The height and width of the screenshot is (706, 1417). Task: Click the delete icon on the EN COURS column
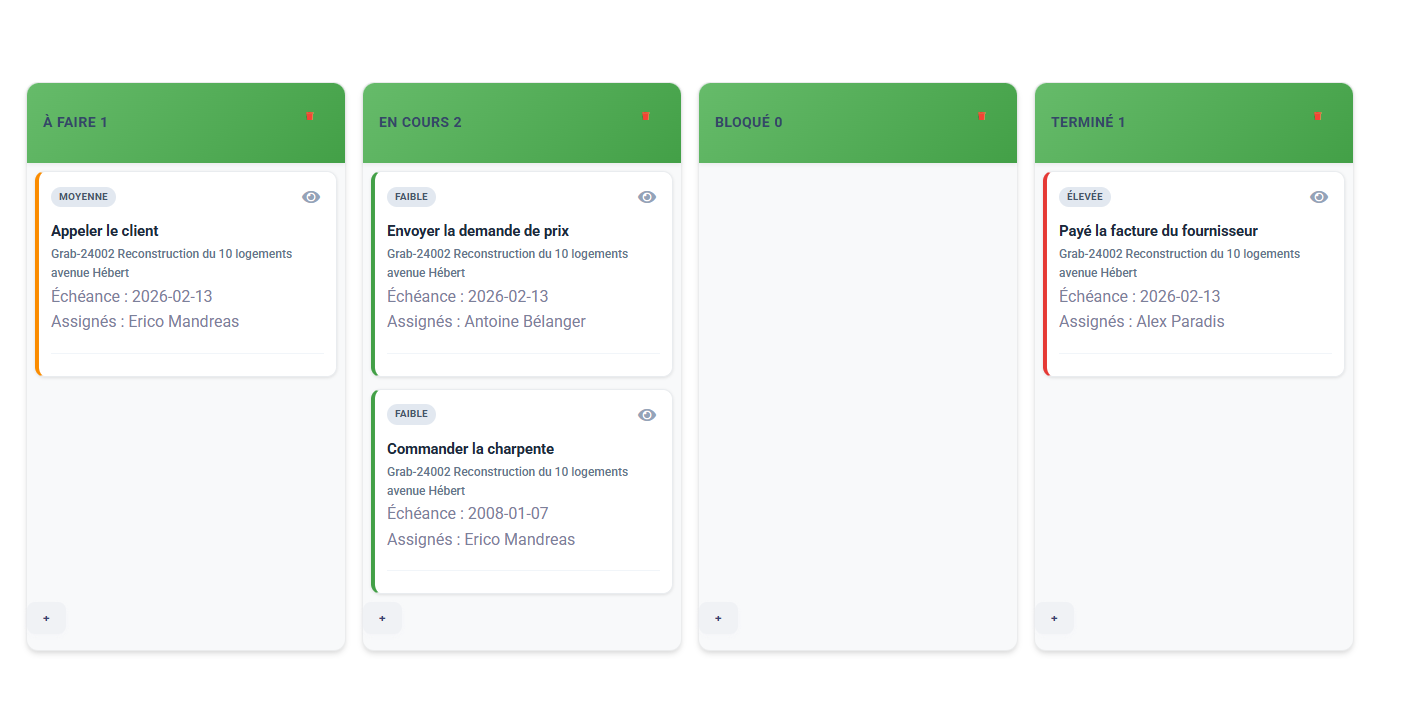(x=646, y=116)
